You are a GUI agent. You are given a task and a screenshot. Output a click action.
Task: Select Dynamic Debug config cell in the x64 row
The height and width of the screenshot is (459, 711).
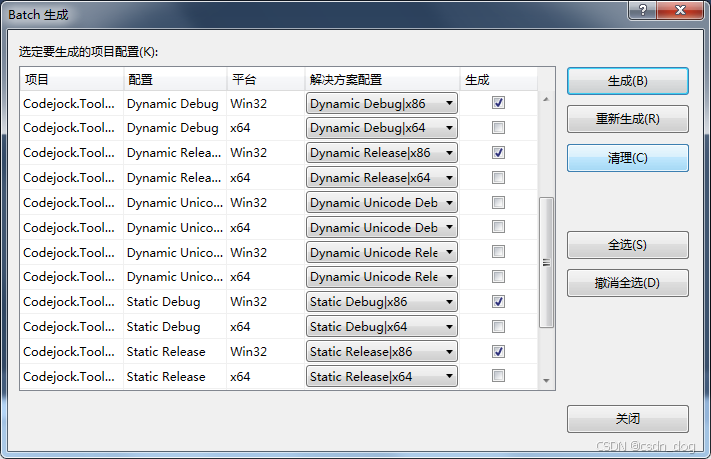click(x=173, y=128)
